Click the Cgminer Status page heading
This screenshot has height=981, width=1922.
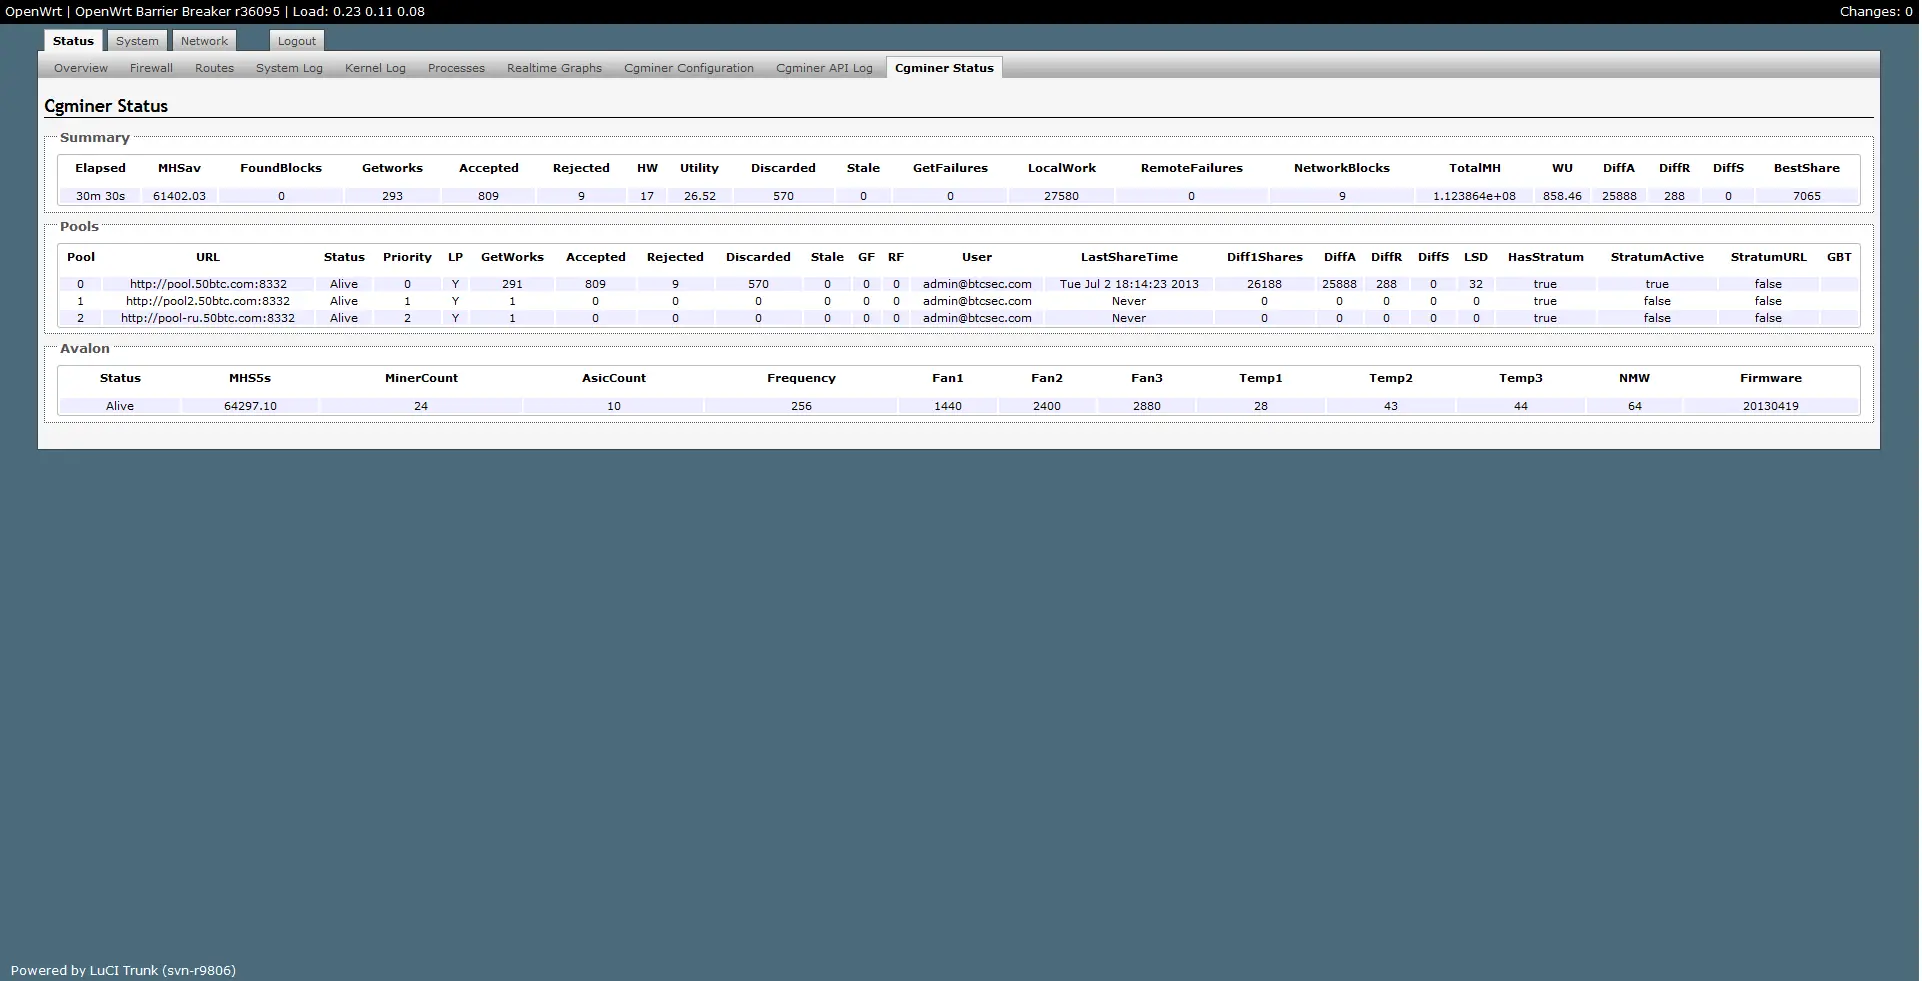106,106
